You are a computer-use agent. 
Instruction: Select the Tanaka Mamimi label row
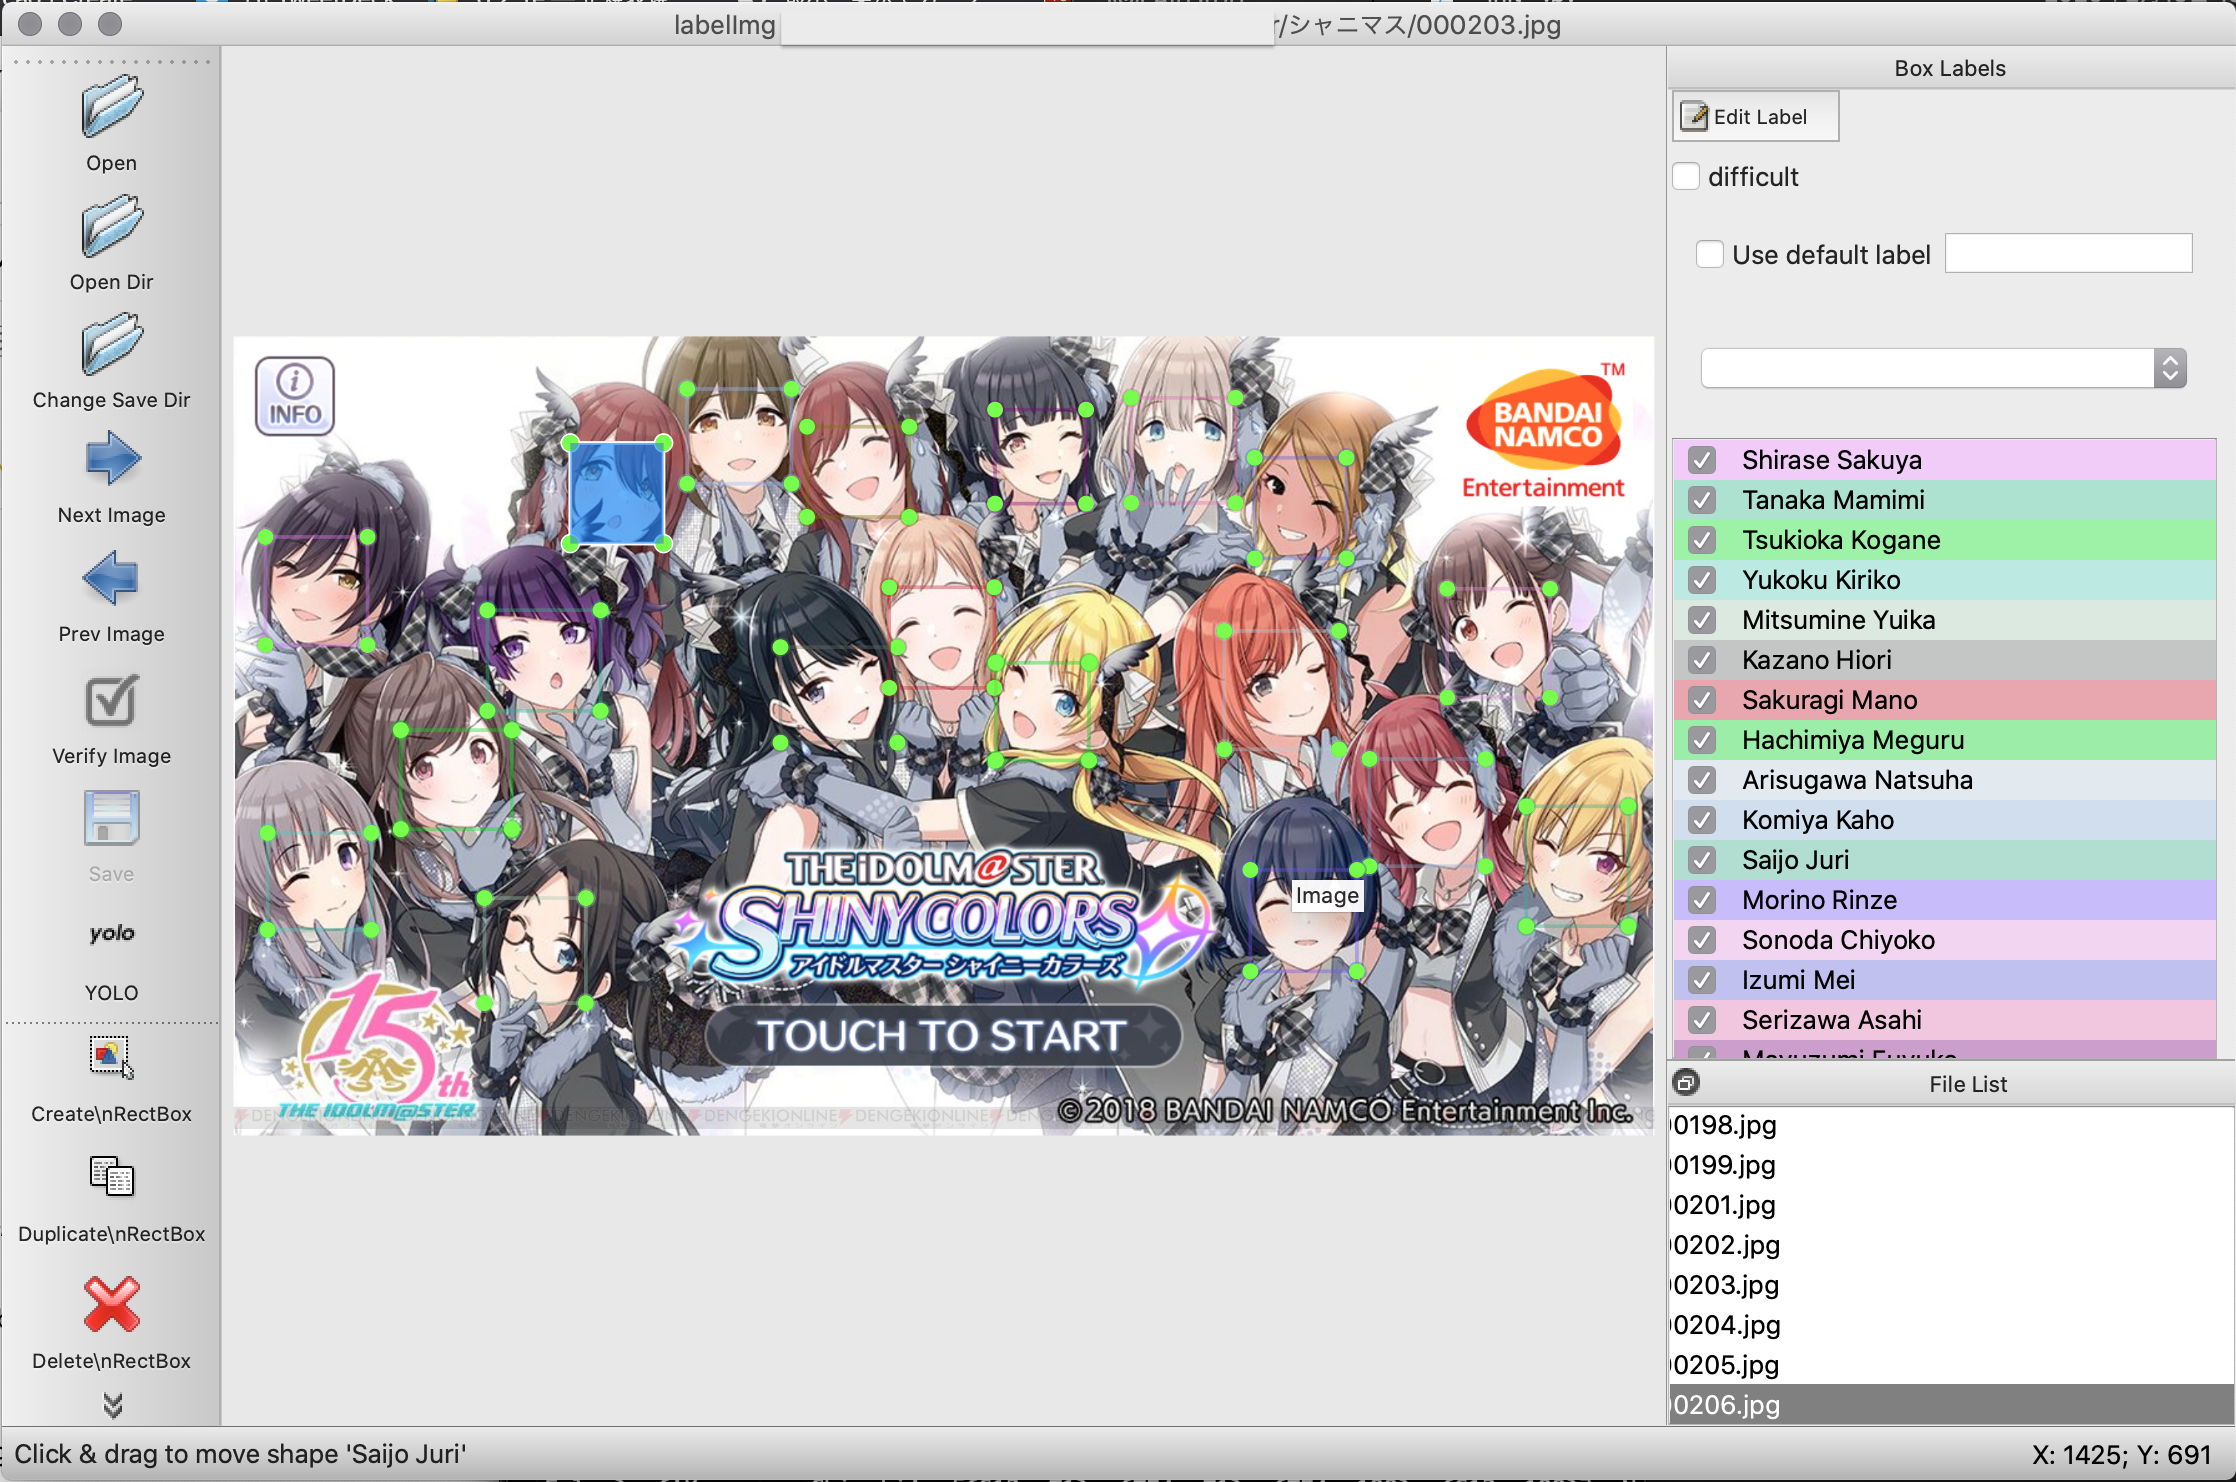(x=1944, y=500)
